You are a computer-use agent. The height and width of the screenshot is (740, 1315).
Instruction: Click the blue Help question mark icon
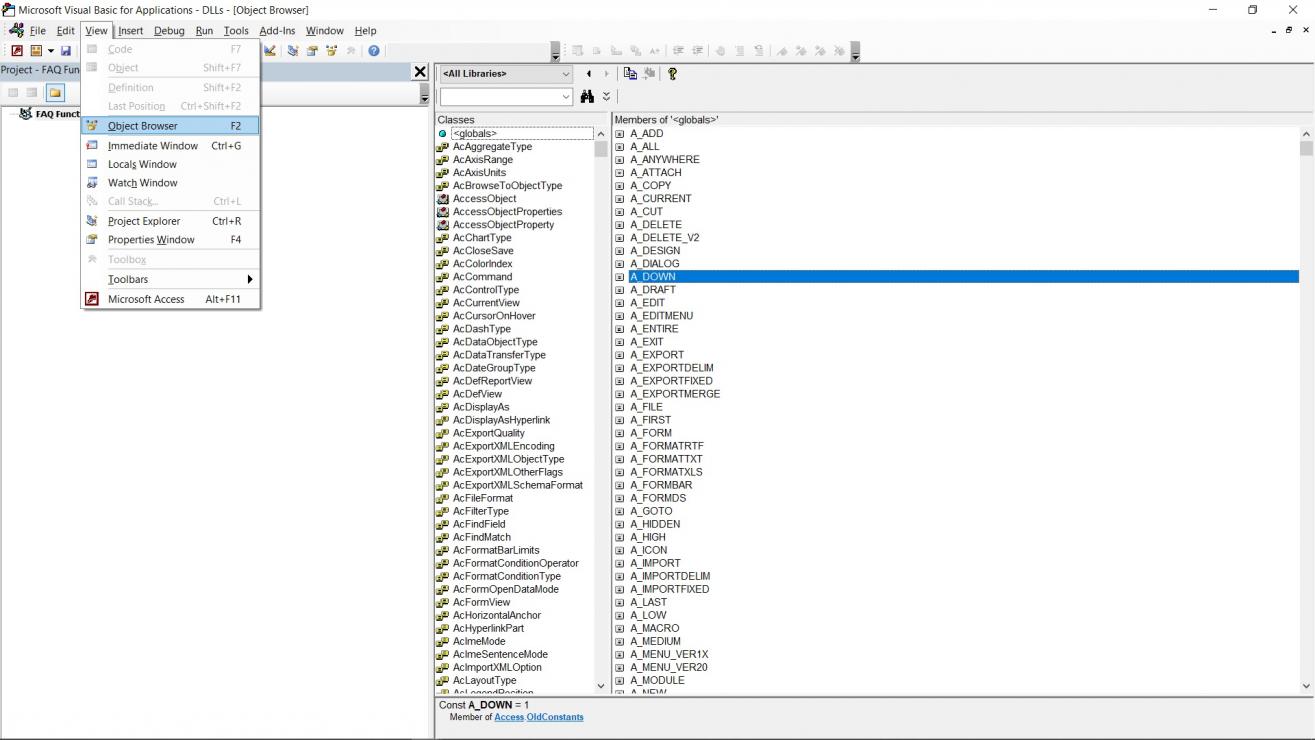pos(373,50)
